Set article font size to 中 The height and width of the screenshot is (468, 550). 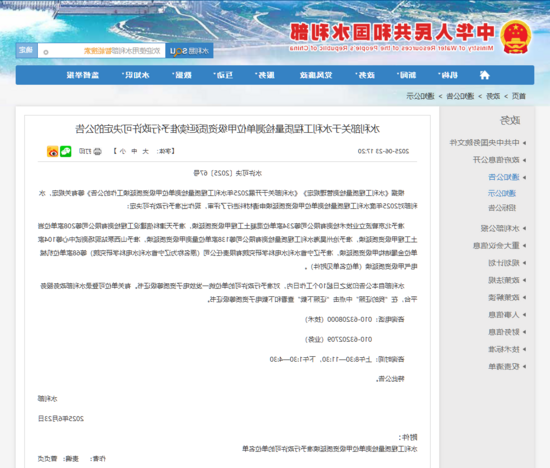click(x=134, y=151)
